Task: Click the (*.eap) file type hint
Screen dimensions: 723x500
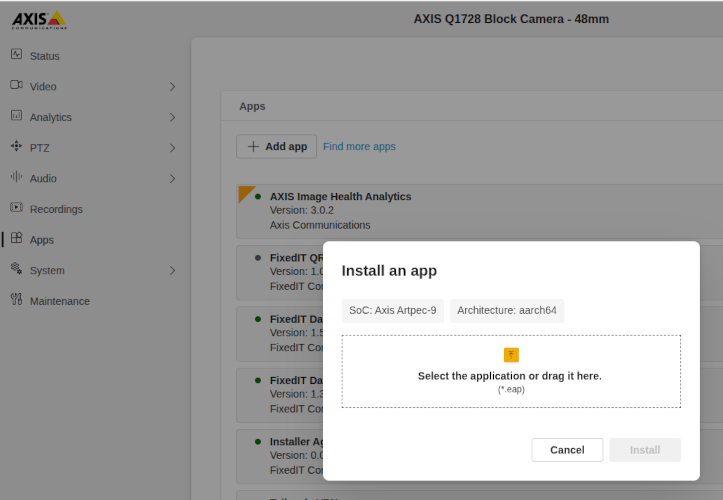Action: (511, 389)
